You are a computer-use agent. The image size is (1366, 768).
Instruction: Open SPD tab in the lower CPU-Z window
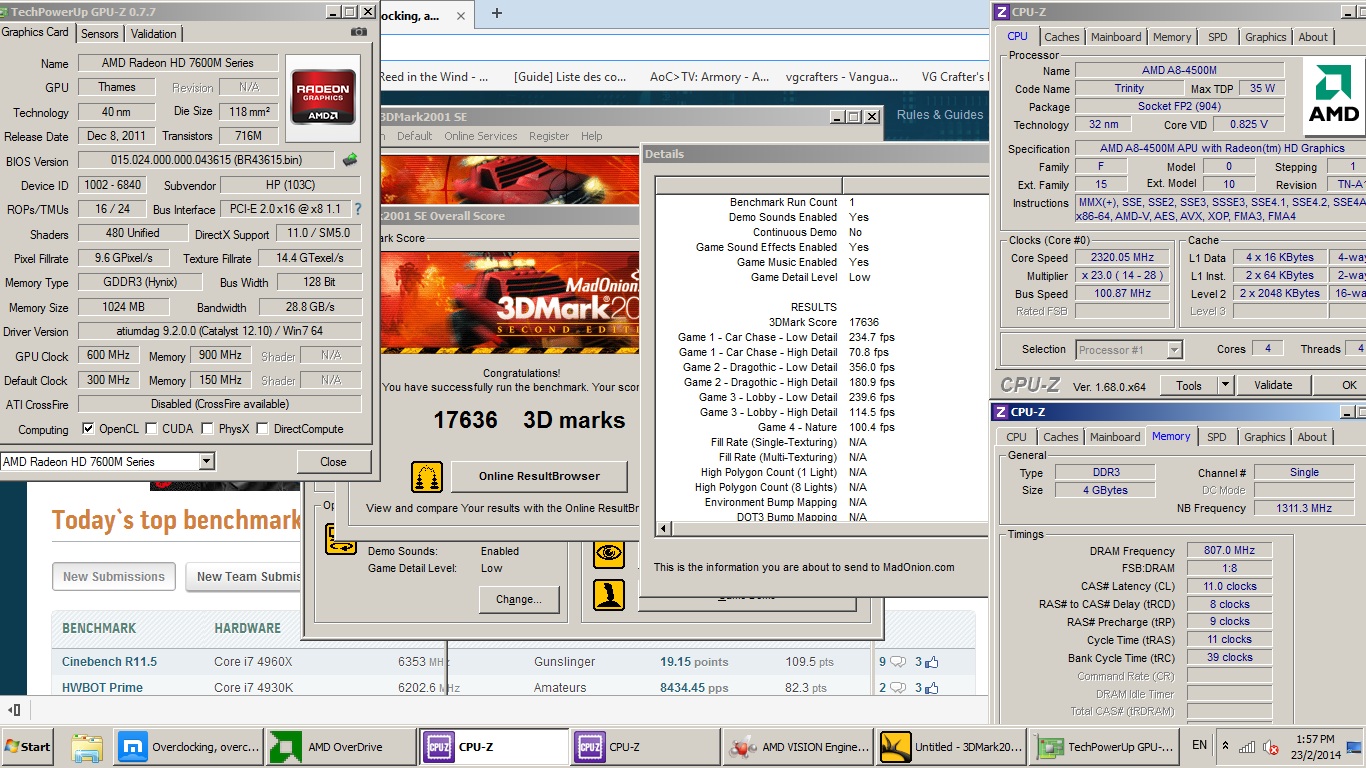tap(1216, 437)
